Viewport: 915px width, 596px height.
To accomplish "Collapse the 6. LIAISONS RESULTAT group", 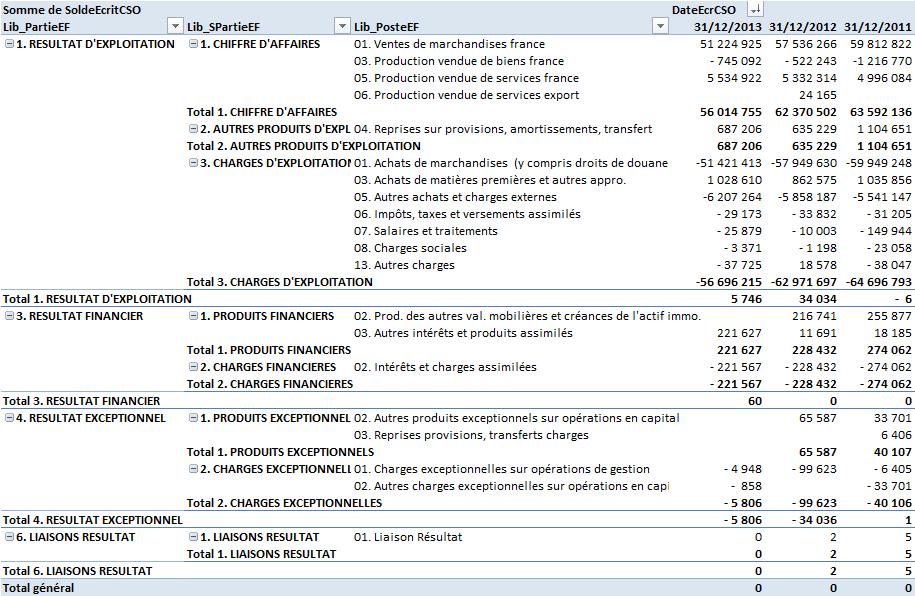I will [x=9, y=537].
